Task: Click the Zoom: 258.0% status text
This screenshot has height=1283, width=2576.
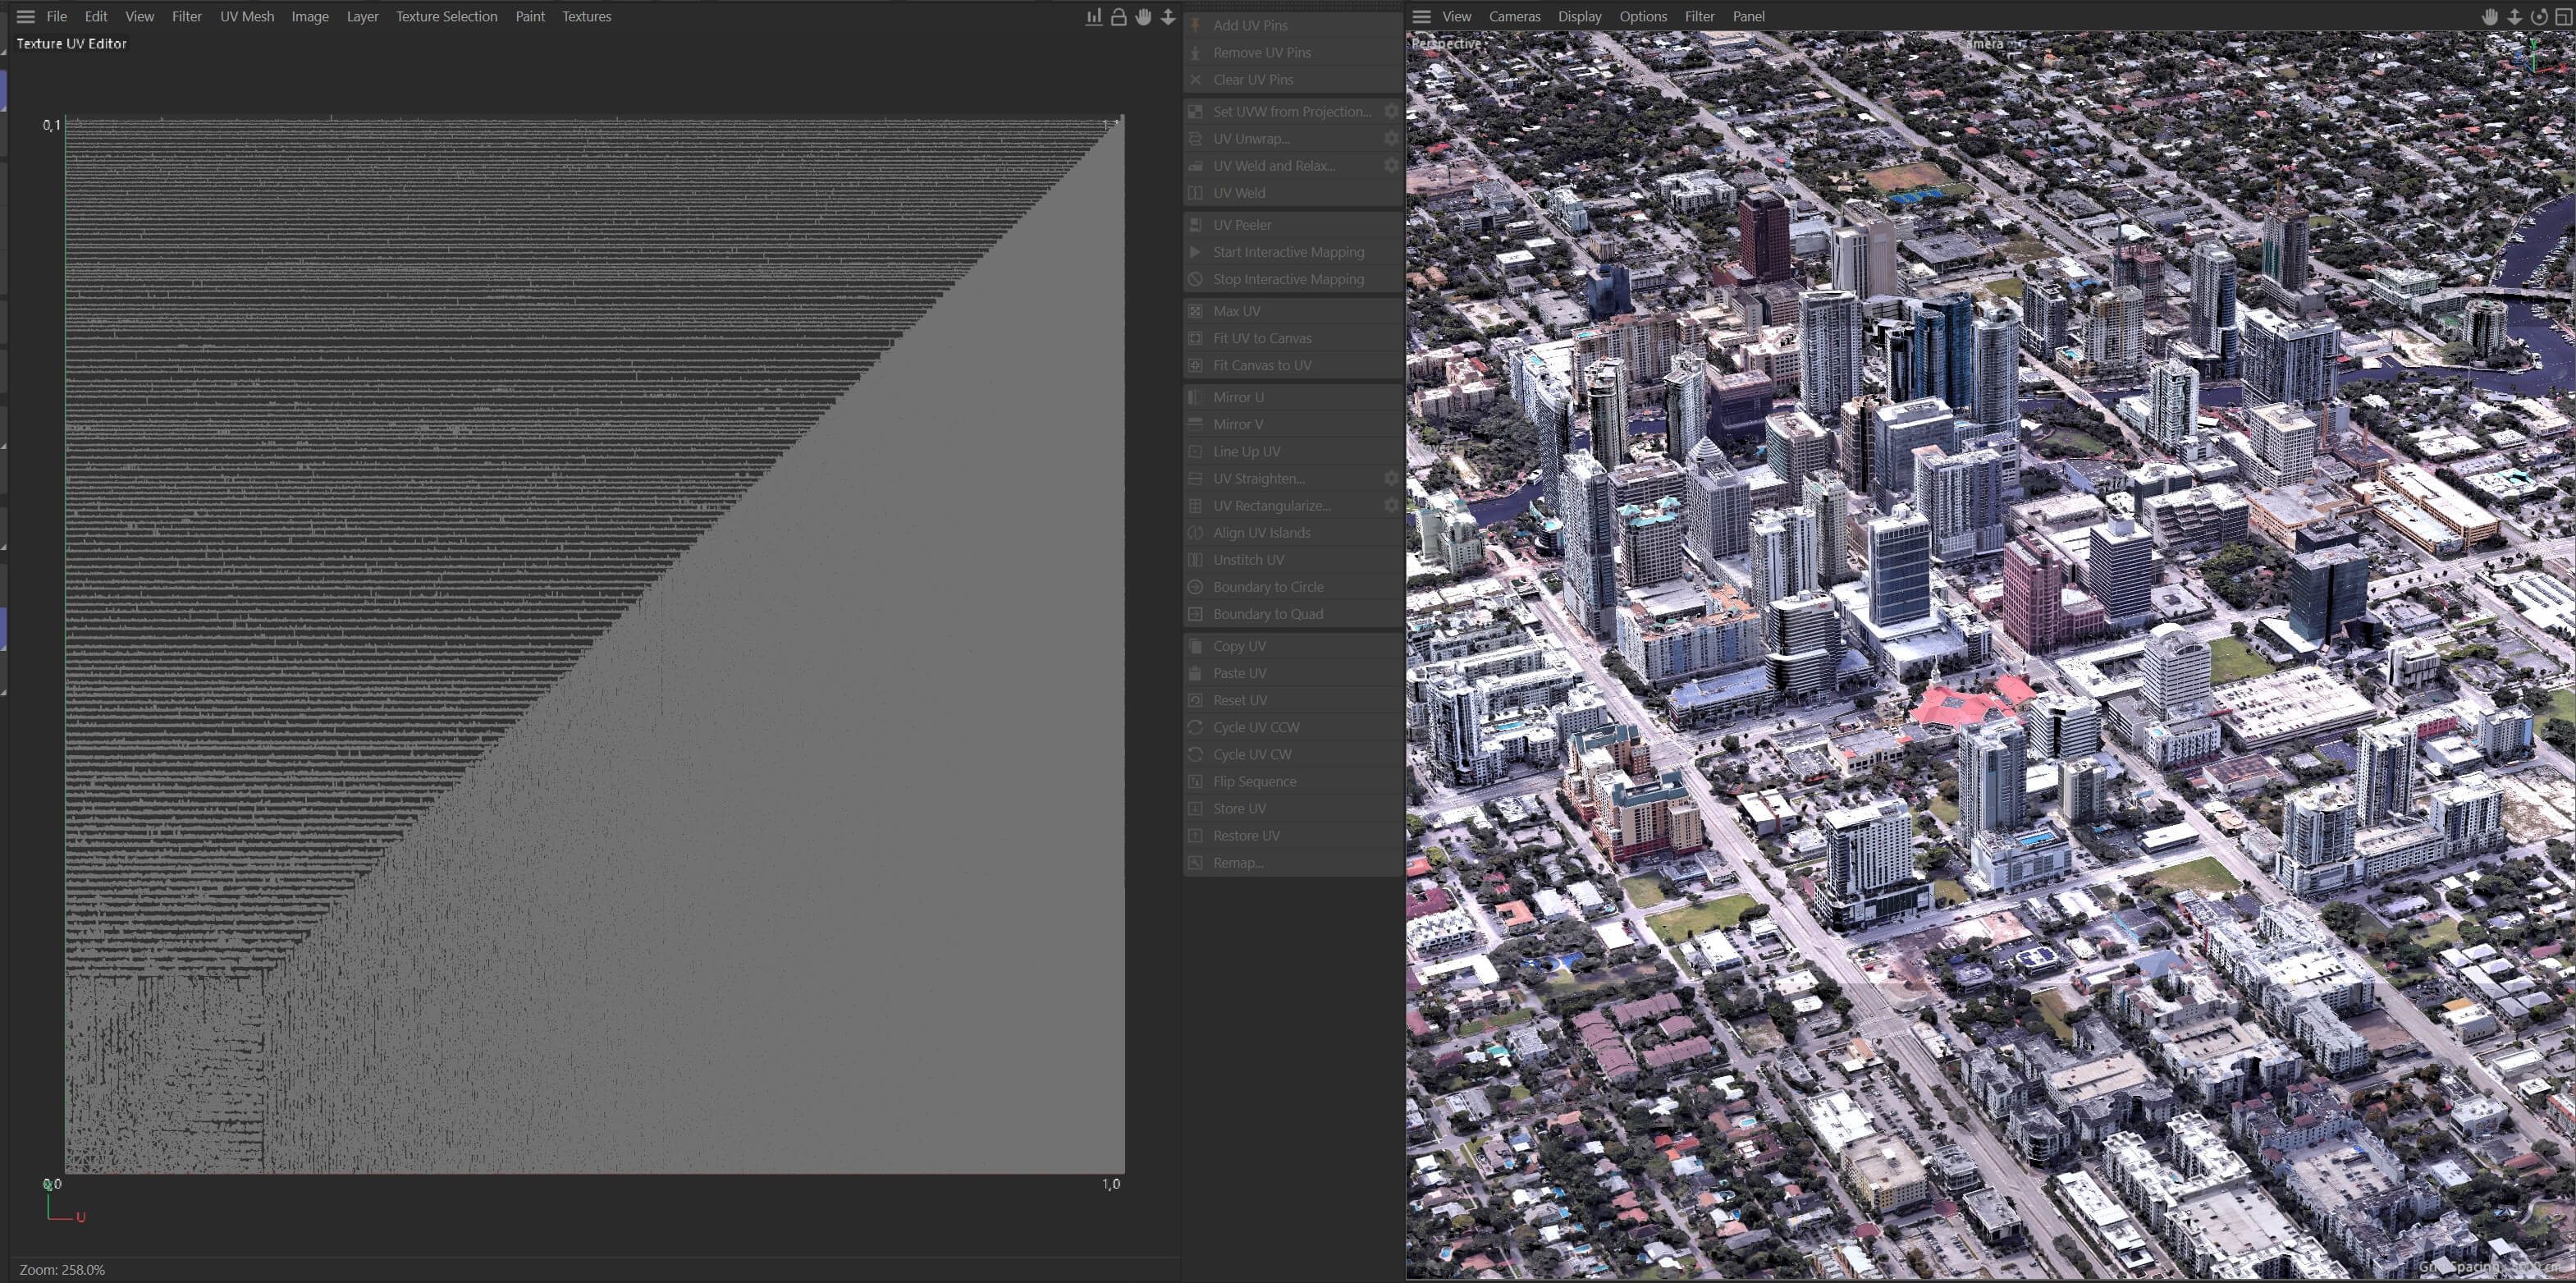Action: (x=62, y=1269)
